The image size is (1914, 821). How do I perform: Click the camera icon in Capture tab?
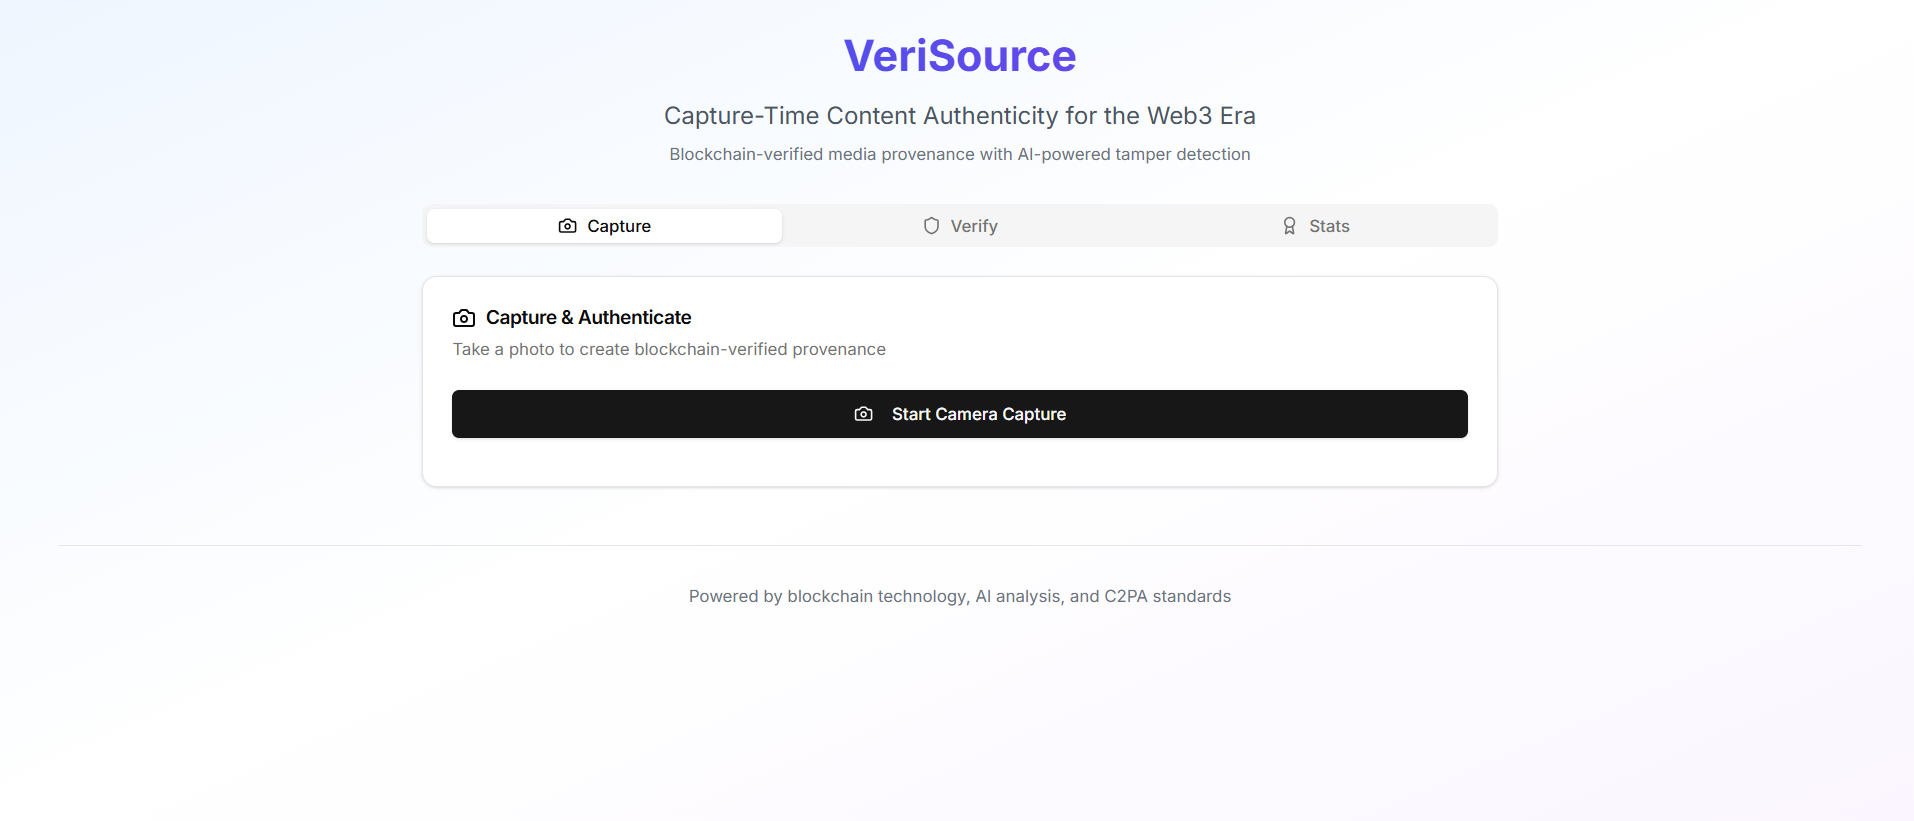(x=567, y=226)
